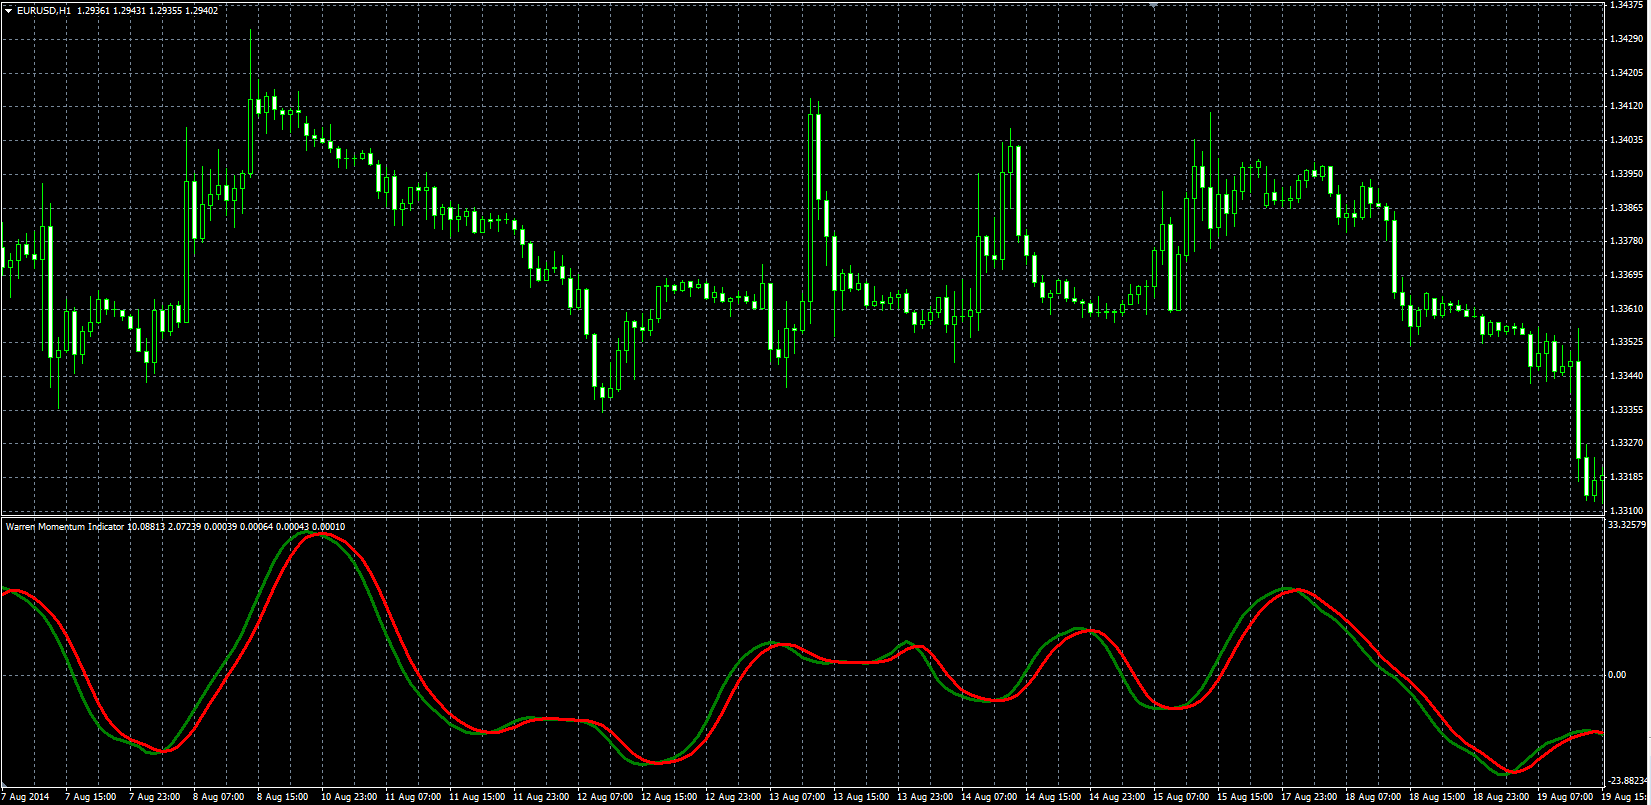Click the EURUSD,H1 symbol label

point(44,10)
